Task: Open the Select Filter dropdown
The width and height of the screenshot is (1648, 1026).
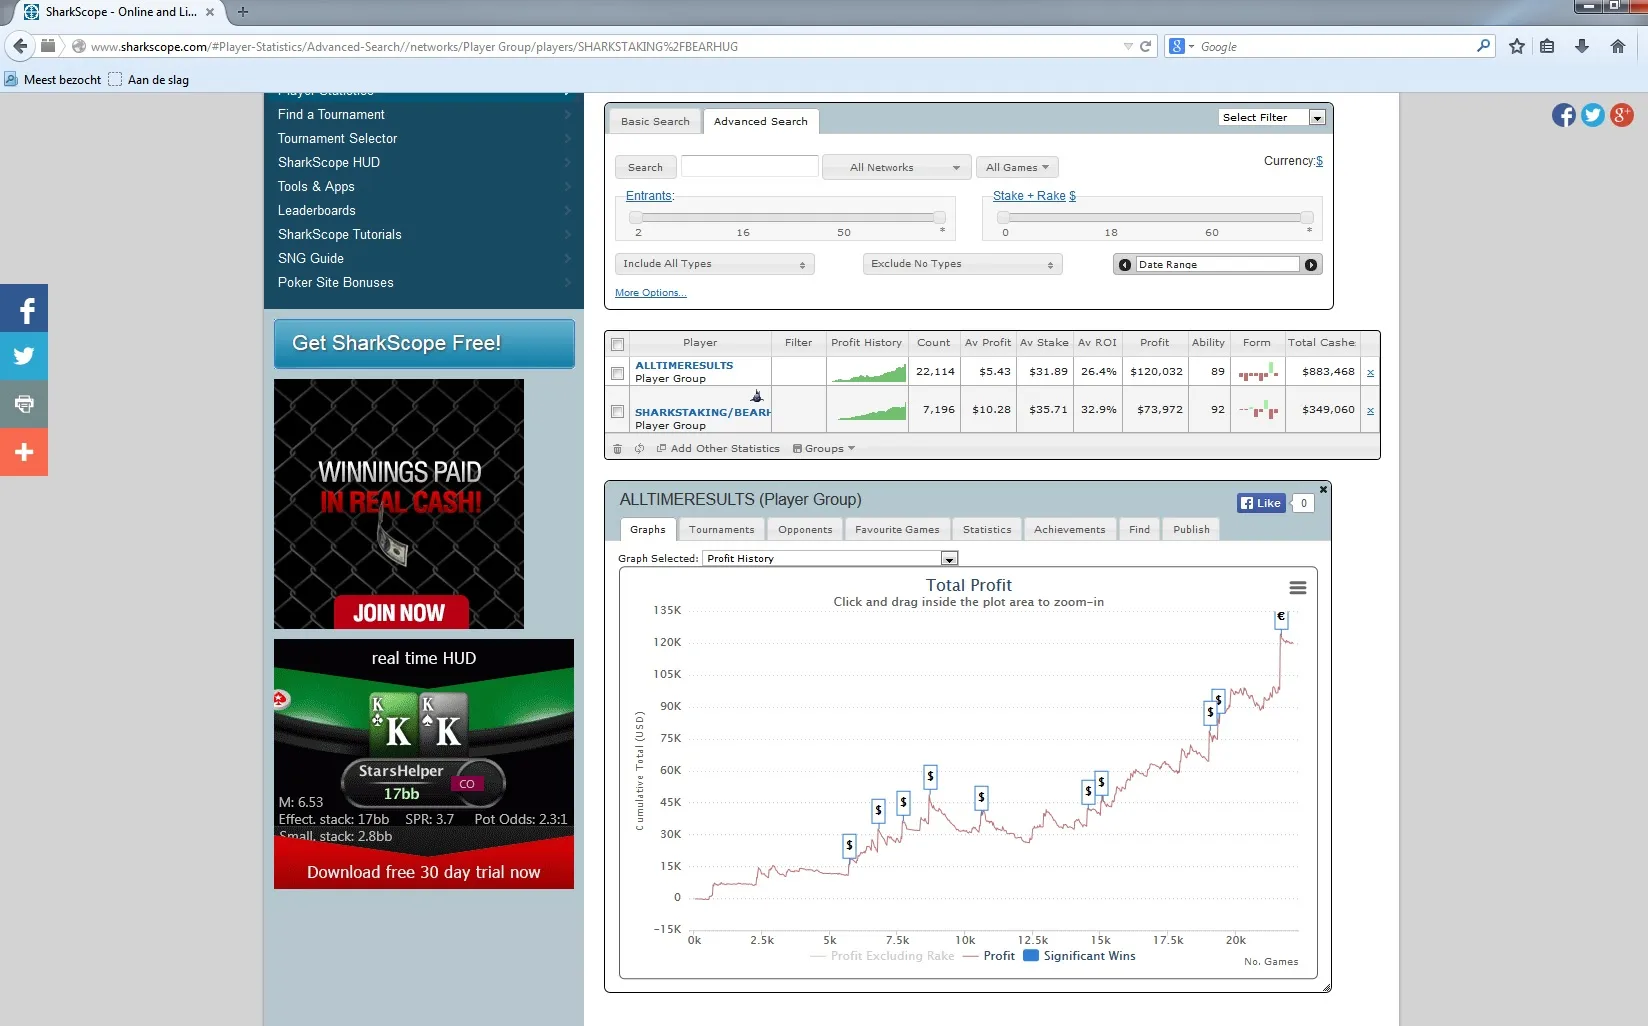Action: [1272, 117]
